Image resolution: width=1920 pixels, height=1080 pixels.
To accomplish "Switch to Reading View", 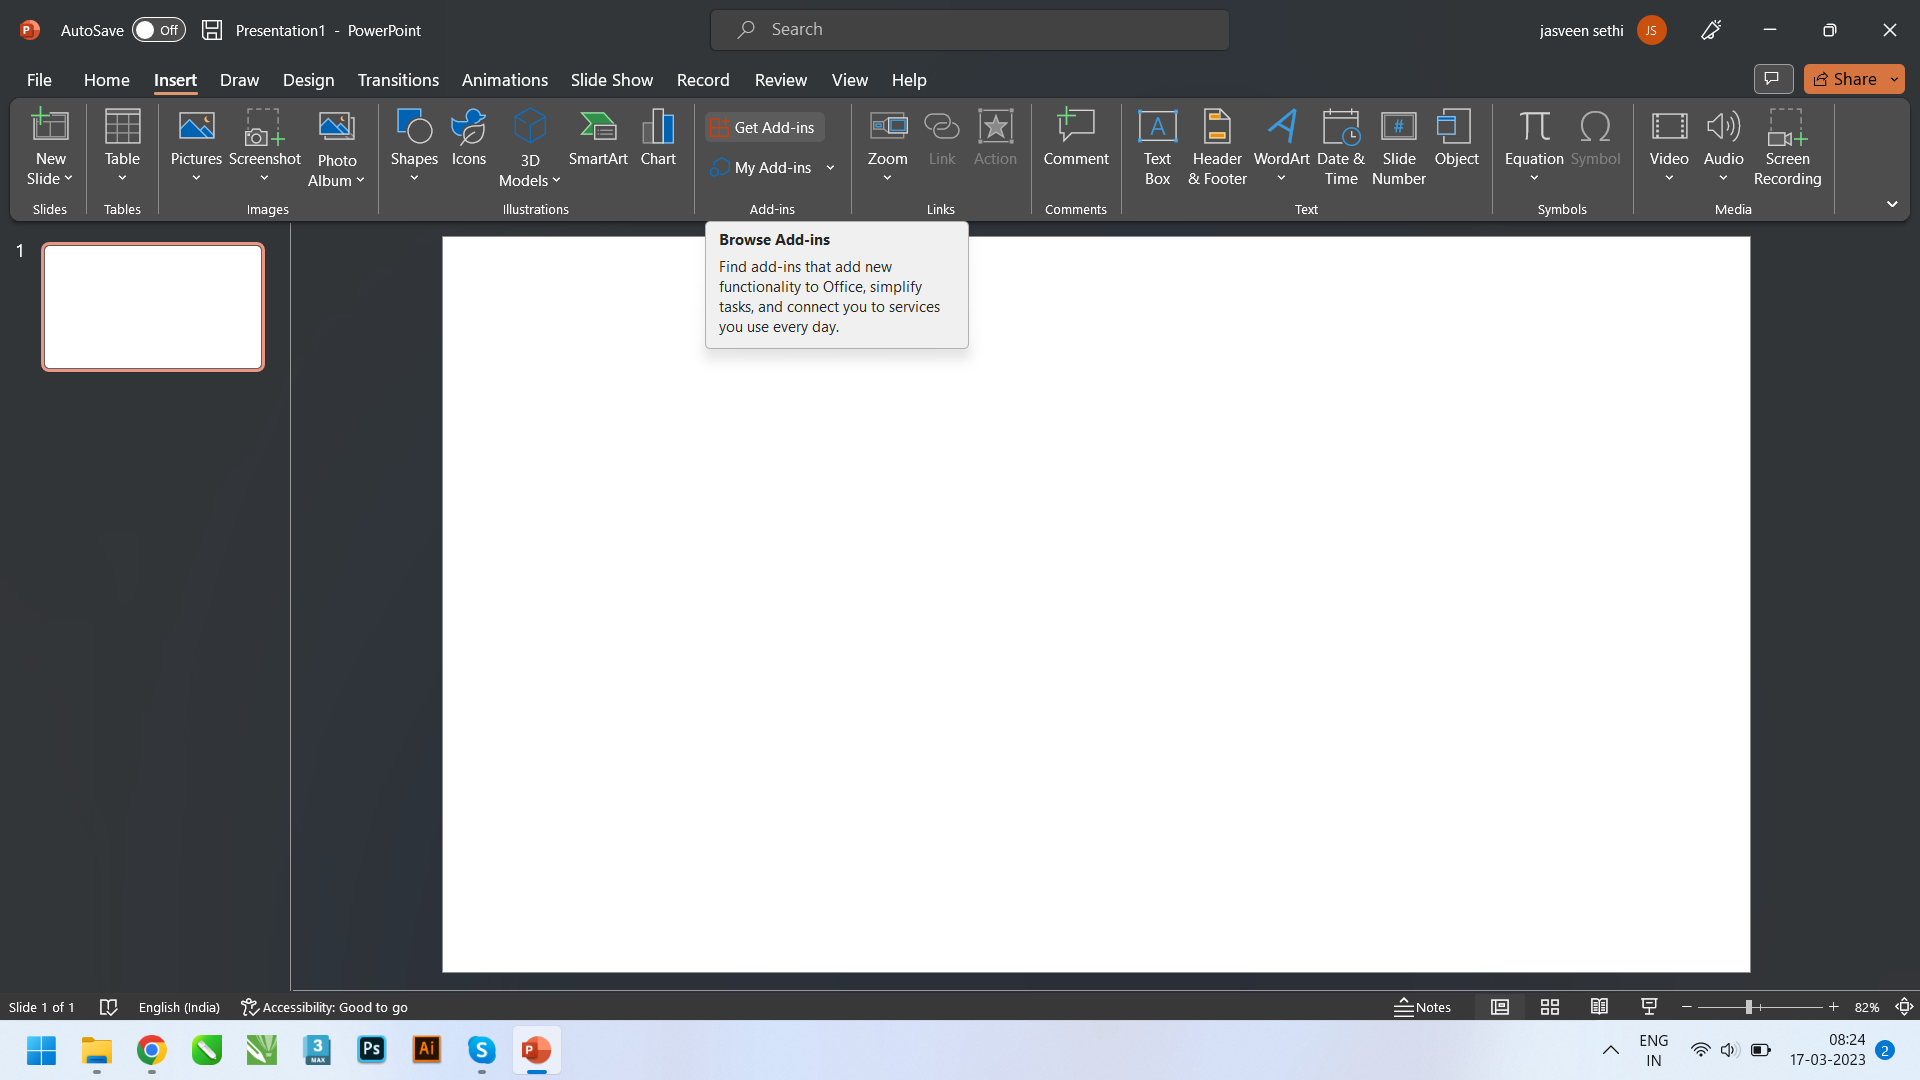I will coord(1599,1007).
